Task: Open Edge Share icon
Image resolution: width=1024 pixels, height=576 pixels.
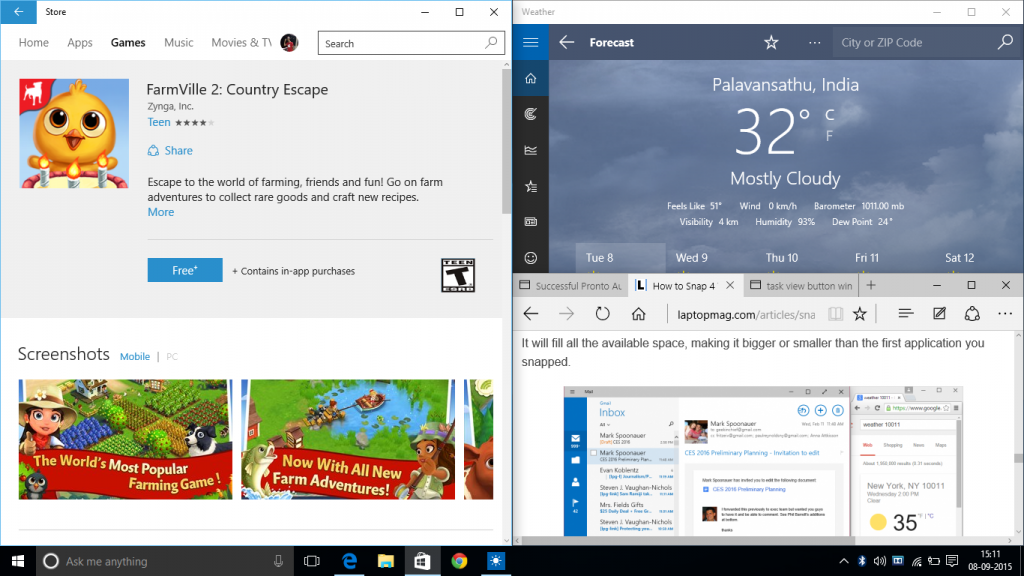Action: [x=972, y=314]
